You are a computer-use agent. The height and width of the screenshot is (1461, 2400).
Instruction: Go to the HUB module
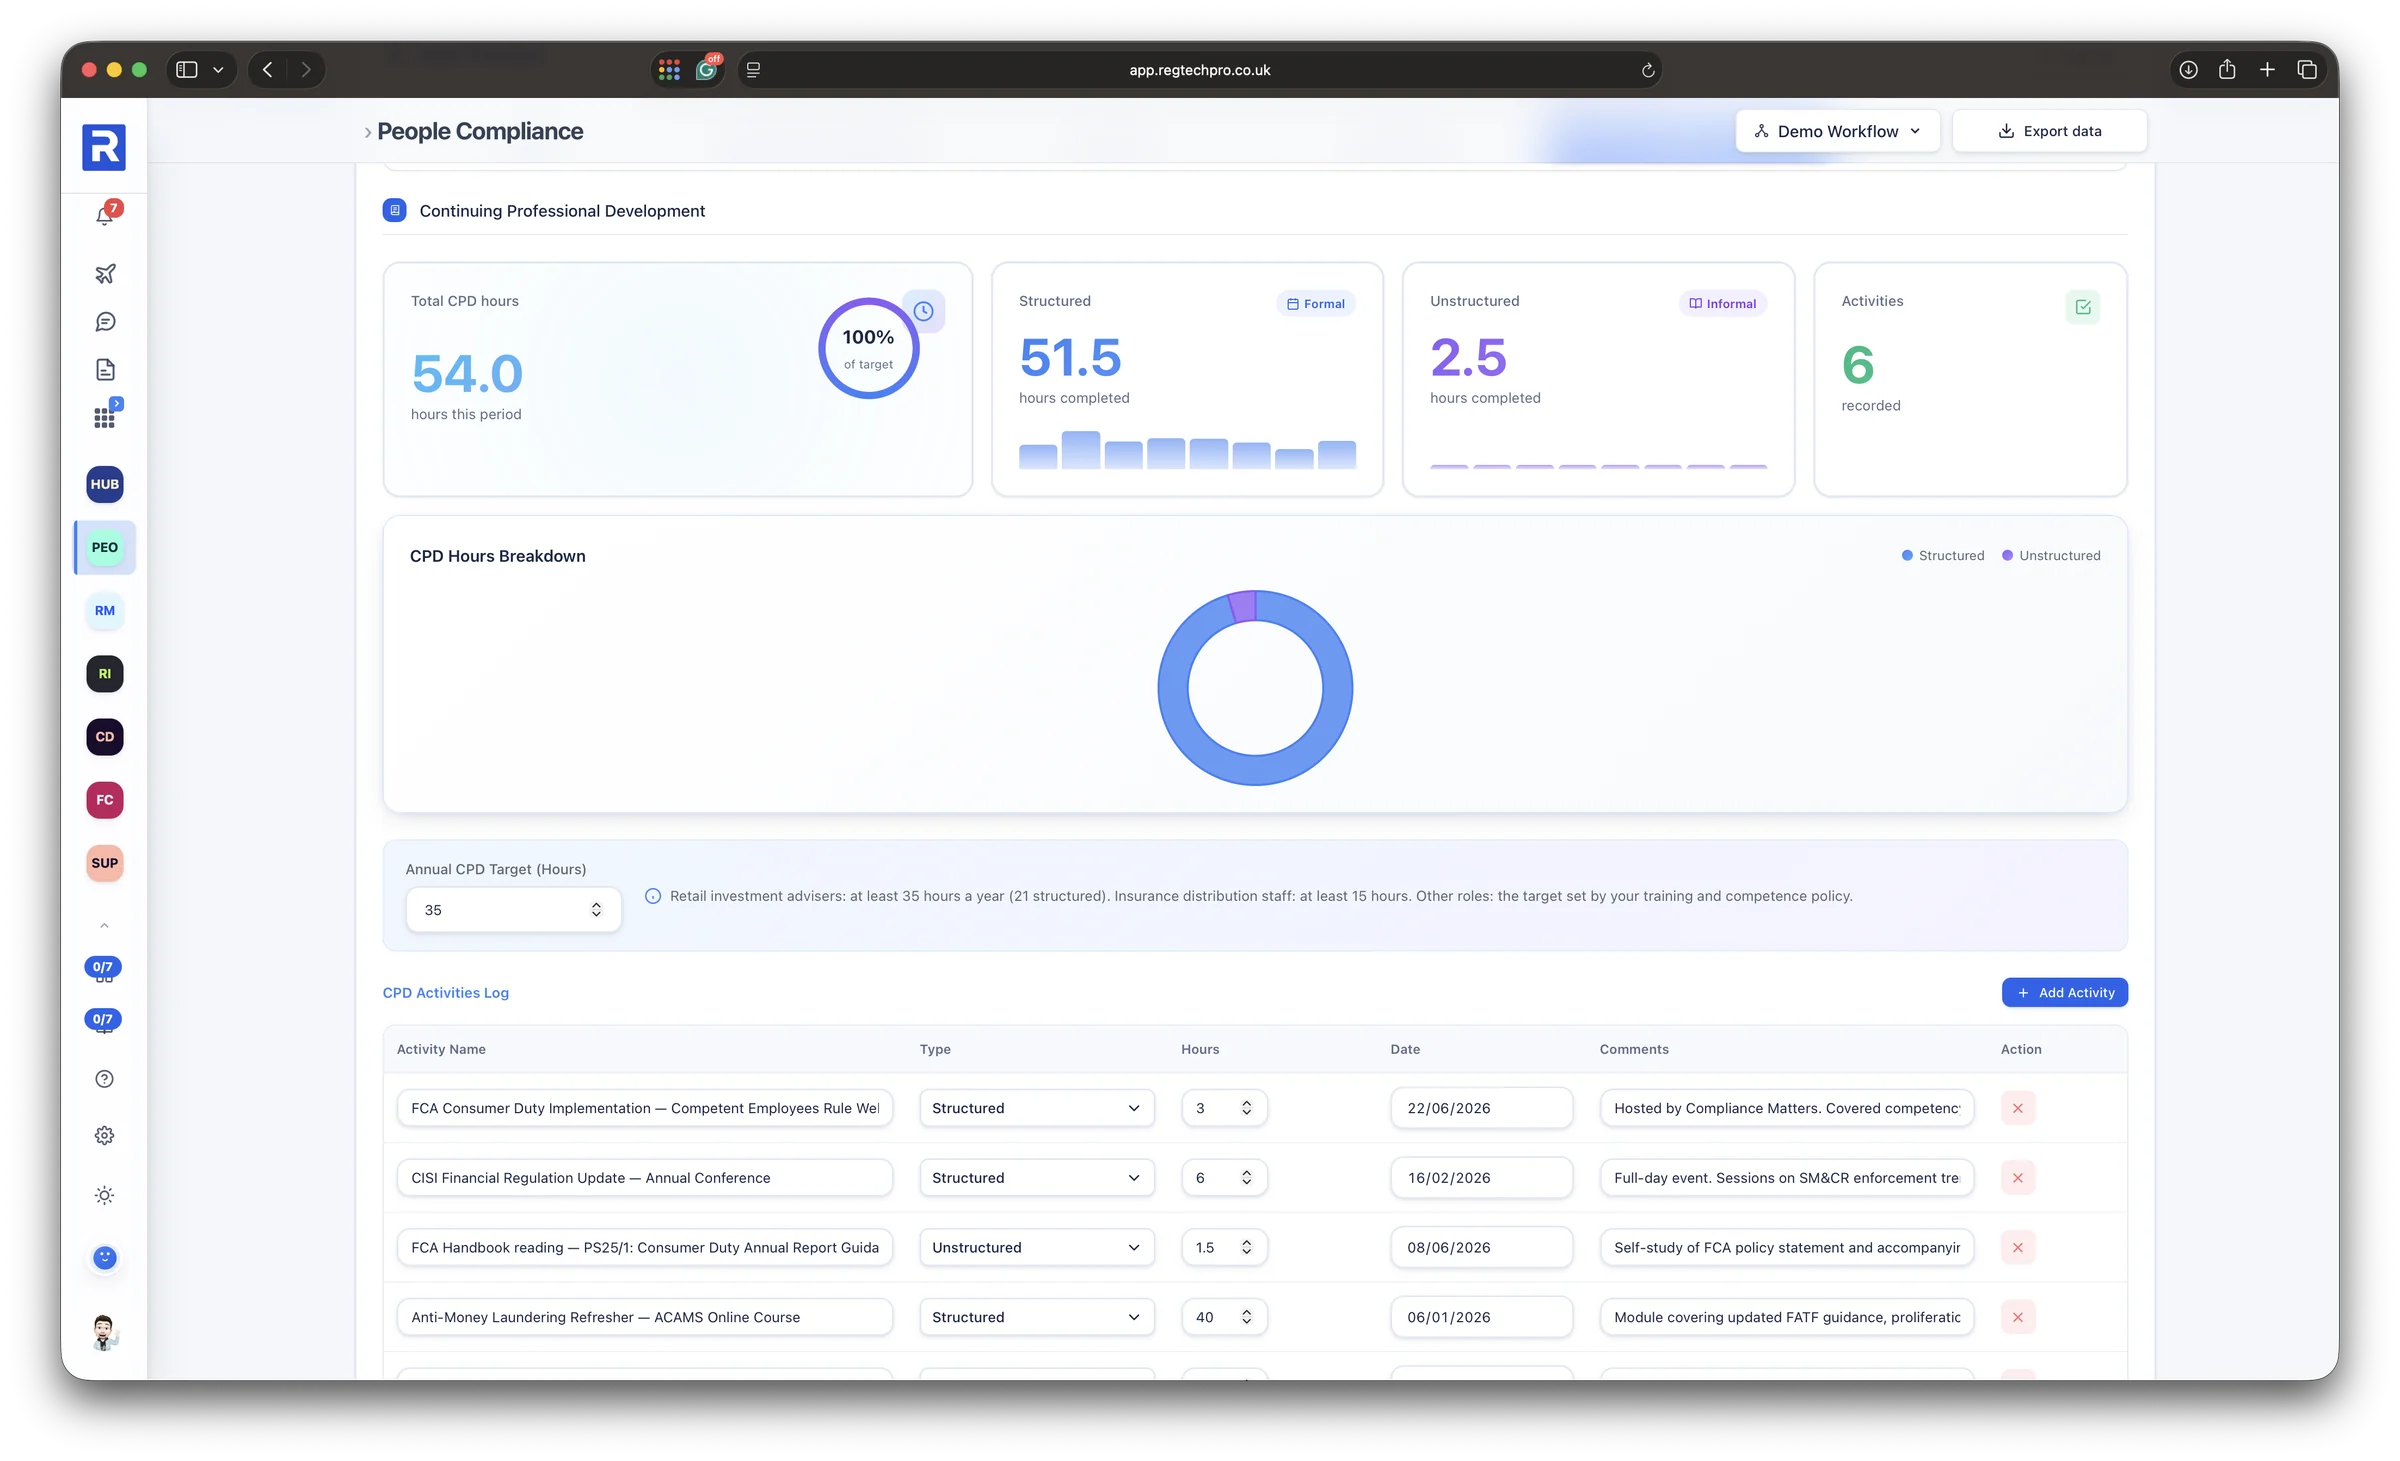pyautogui.click(x=105, y=484)
